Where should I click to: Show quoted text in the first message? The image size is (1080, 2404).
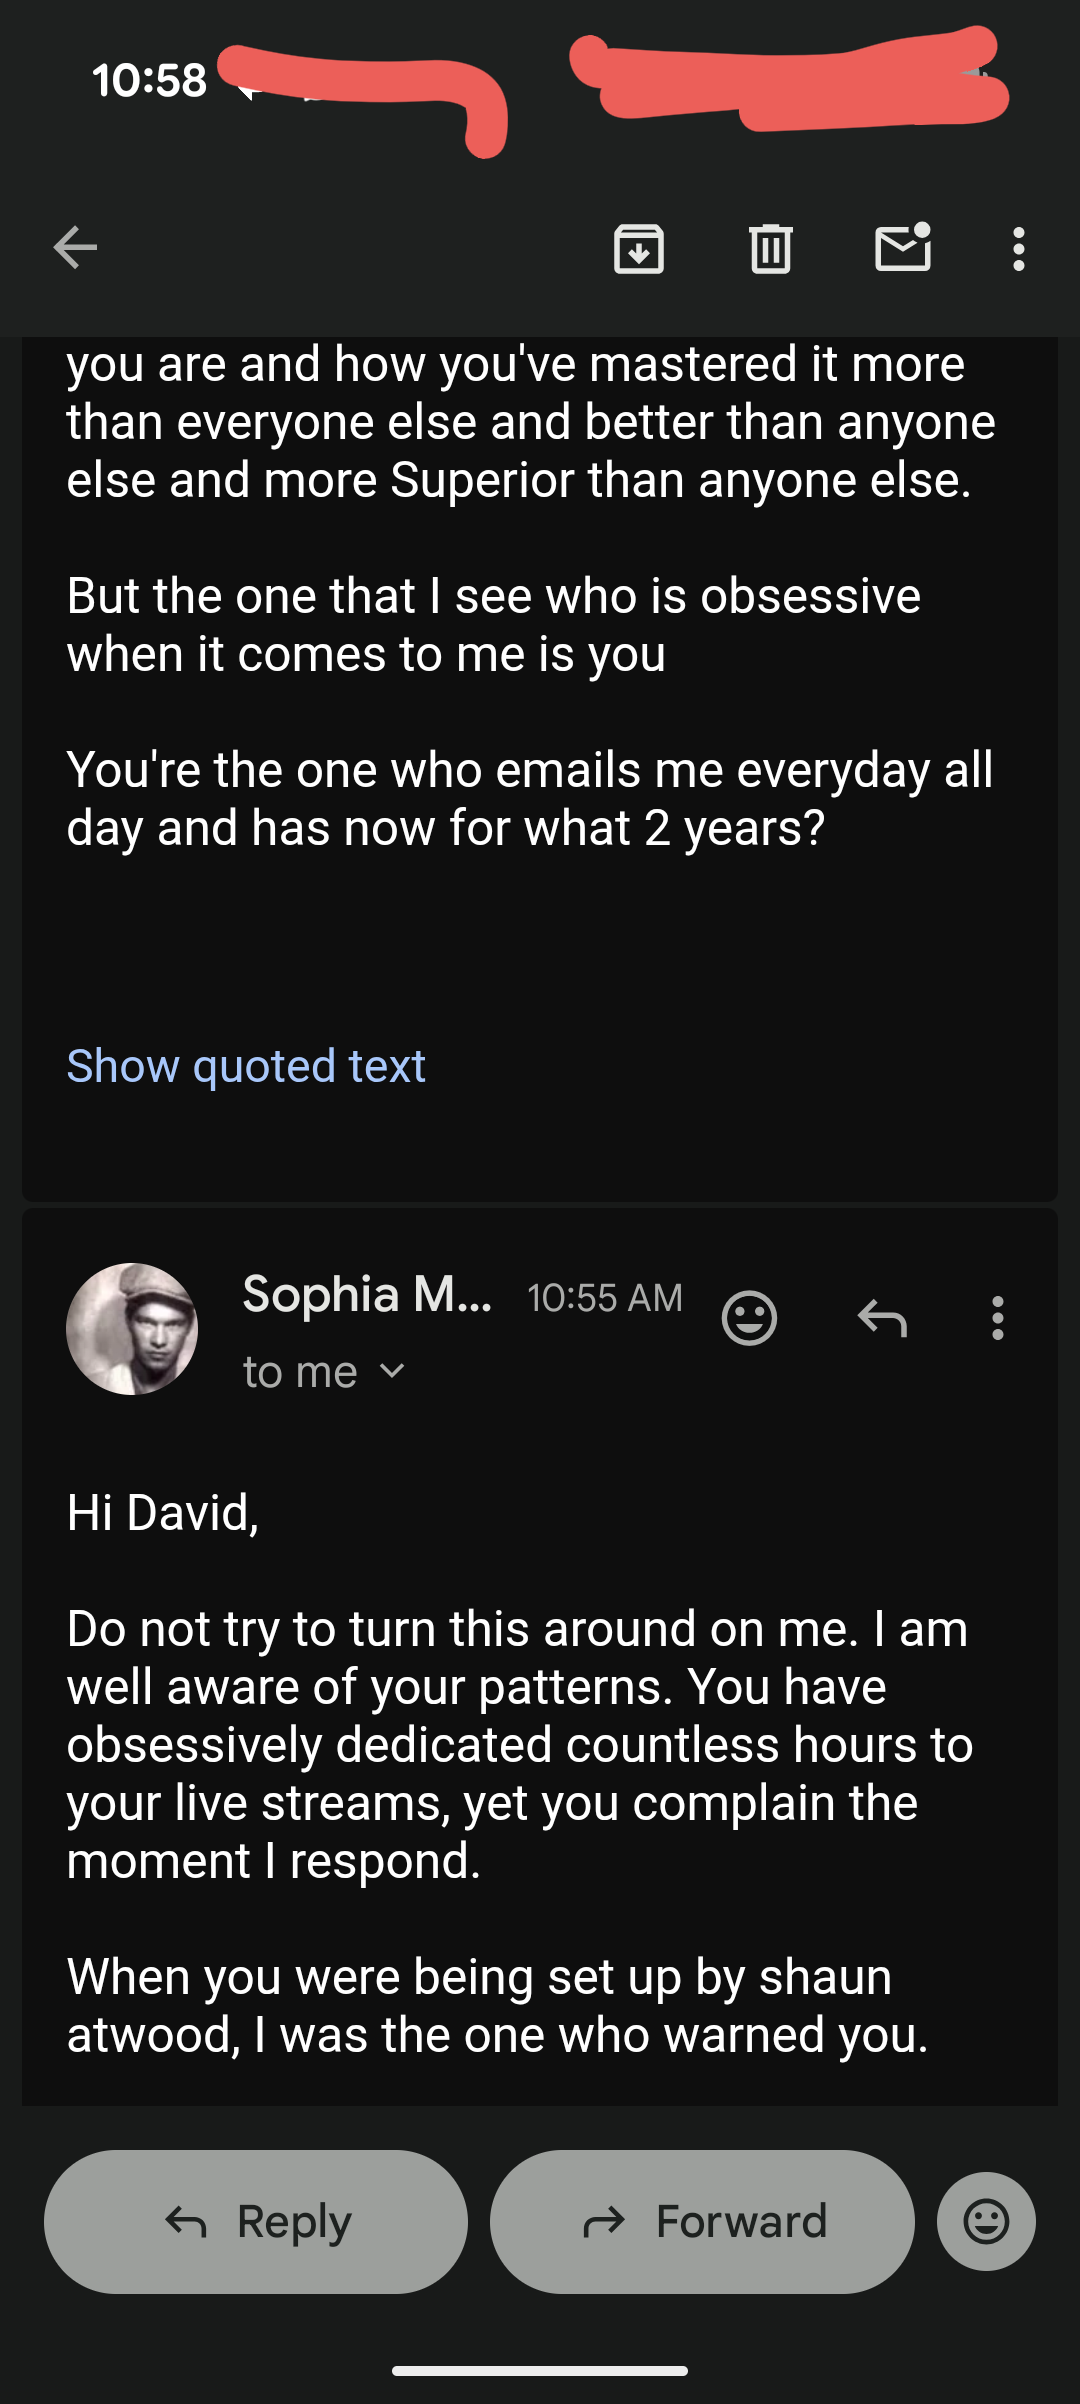click(x=246, y=1066)
